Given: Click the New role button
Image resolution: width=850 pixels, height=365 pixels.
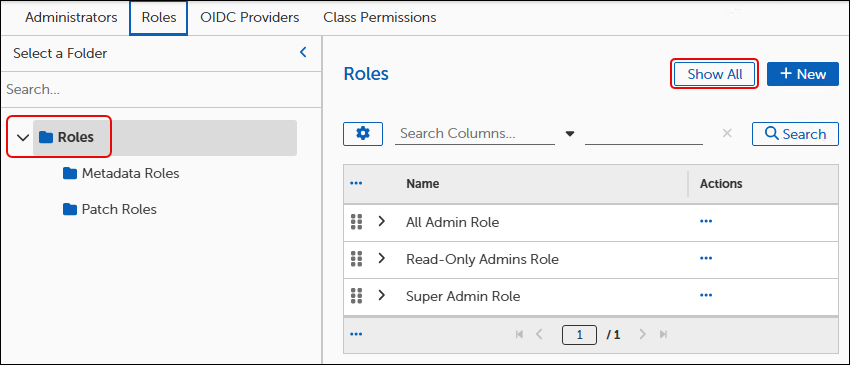Looking at the screenshot, I should tap(803, 74).
